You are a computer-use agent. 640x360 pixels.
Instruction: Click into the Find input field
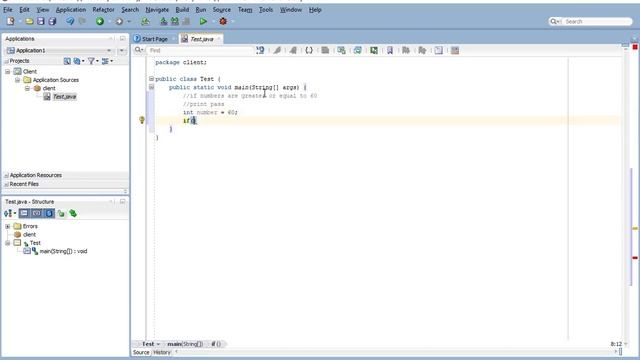tap(200, 50)
